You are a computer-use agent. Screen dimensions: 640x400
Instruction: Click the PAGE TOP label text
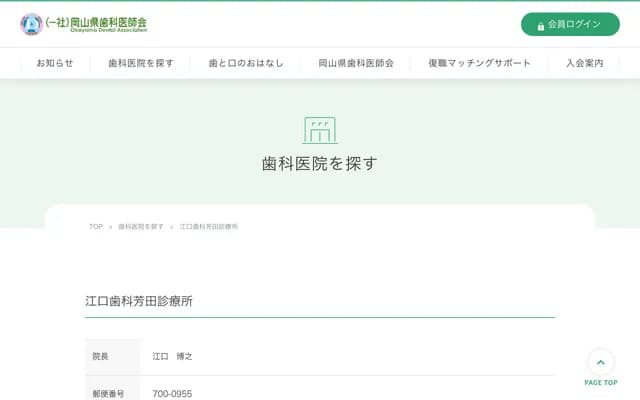tap(601, 382)
